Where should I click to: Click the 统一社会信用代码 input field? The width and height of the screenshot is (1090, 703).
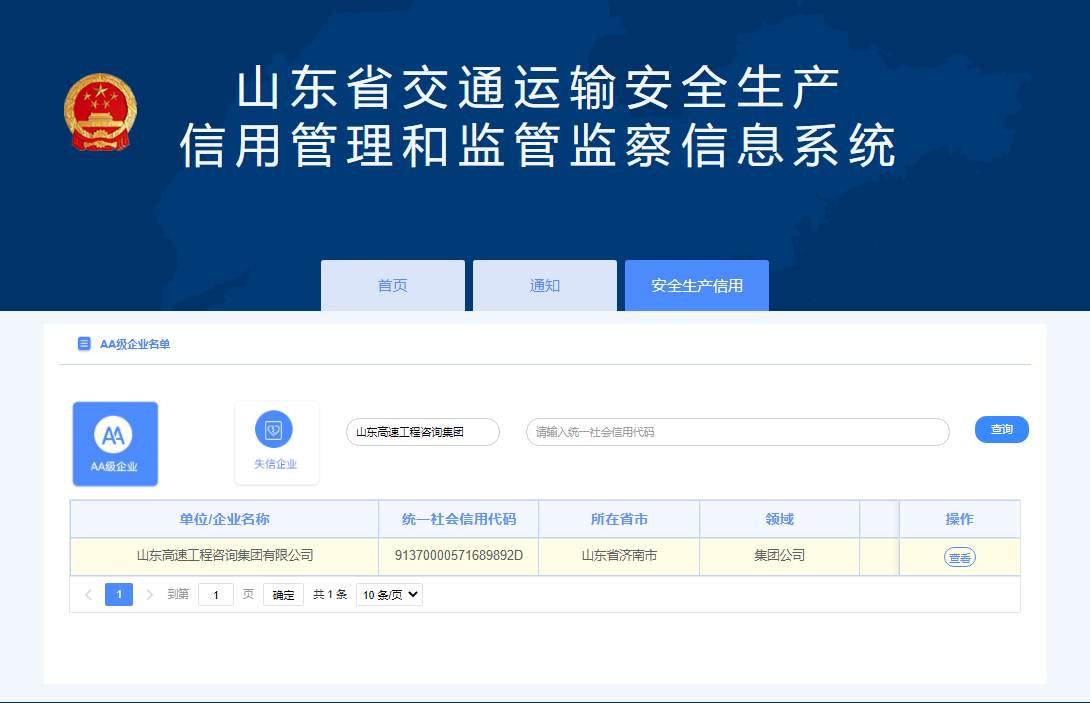(737, 432)
